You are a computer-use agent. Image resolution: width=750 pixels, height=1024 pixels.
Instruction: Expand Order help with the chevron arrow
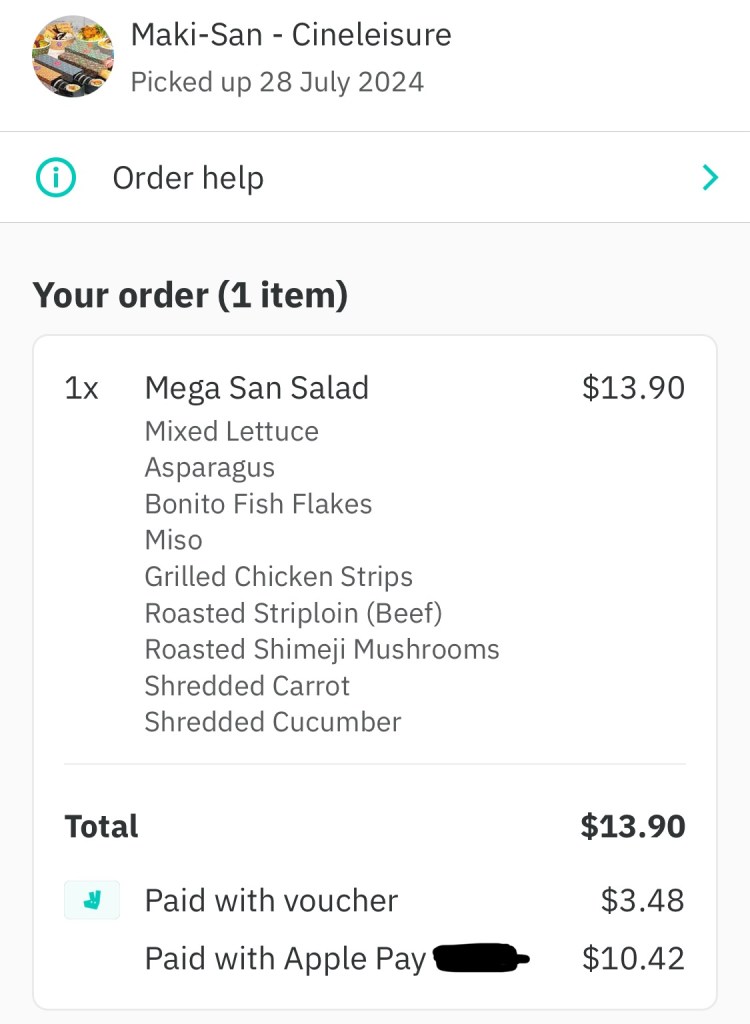tap(709, 178)
